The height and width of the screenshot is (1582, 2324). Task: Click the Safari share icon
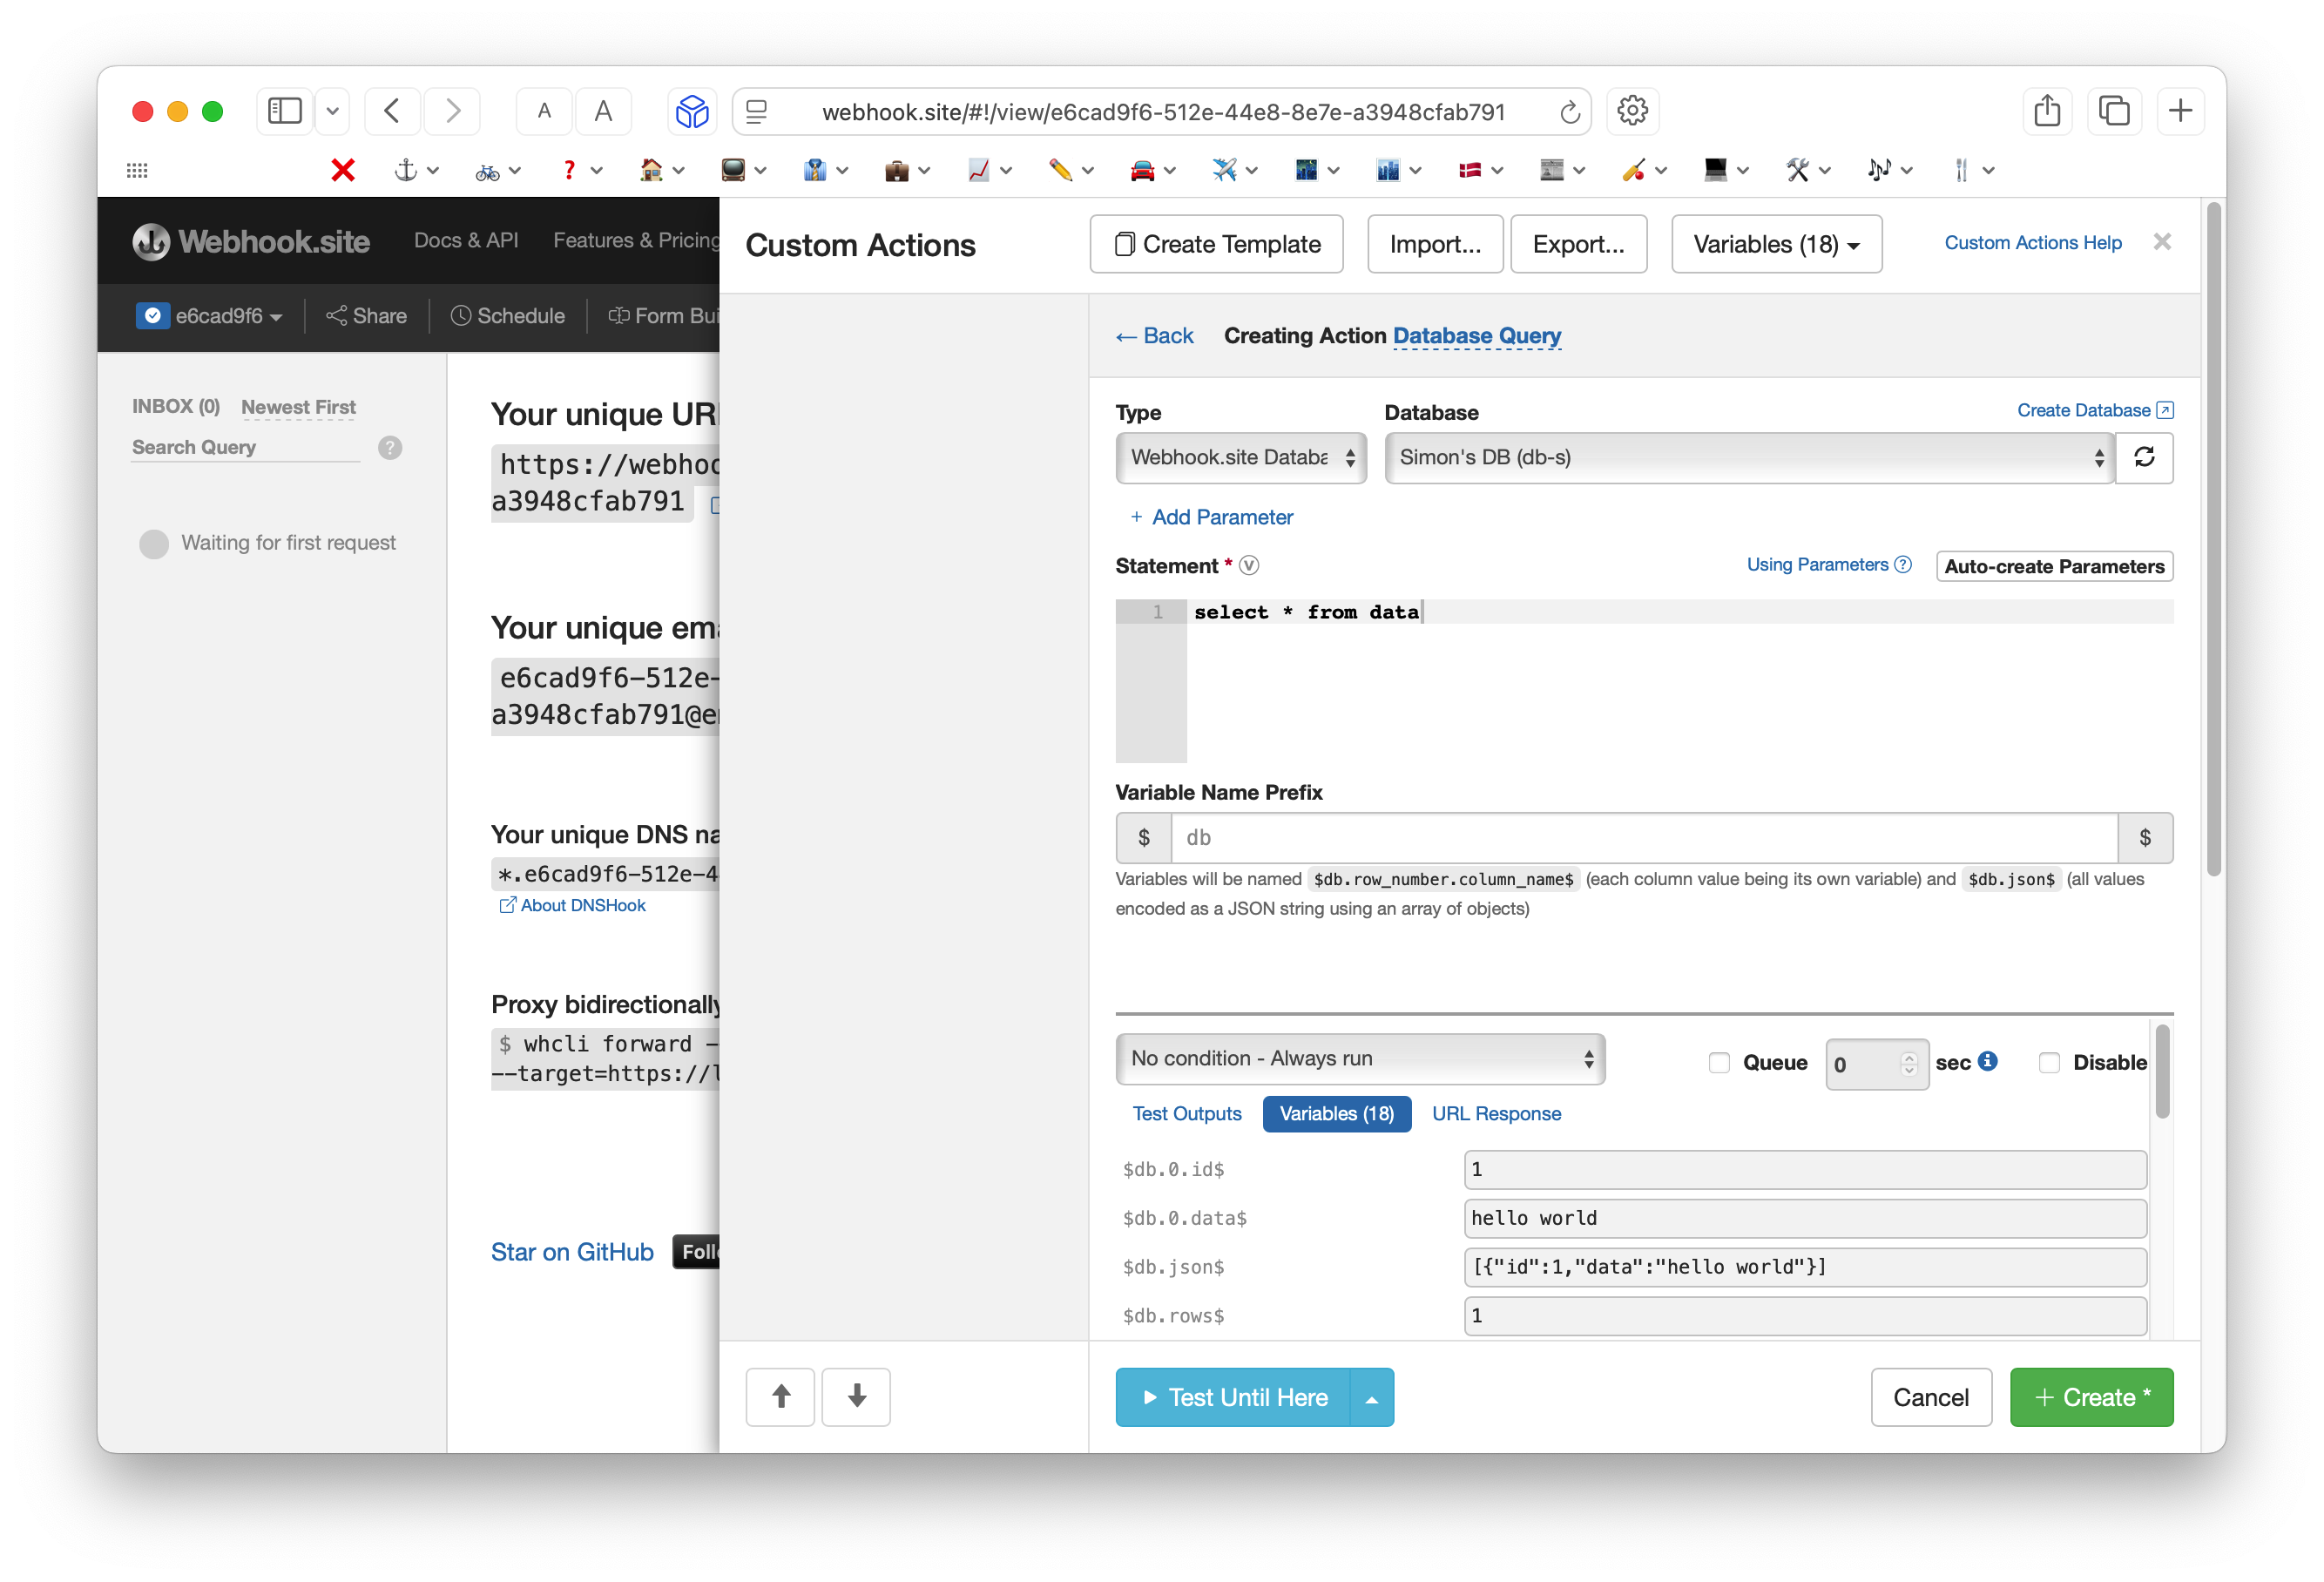tap(2046, 111)
